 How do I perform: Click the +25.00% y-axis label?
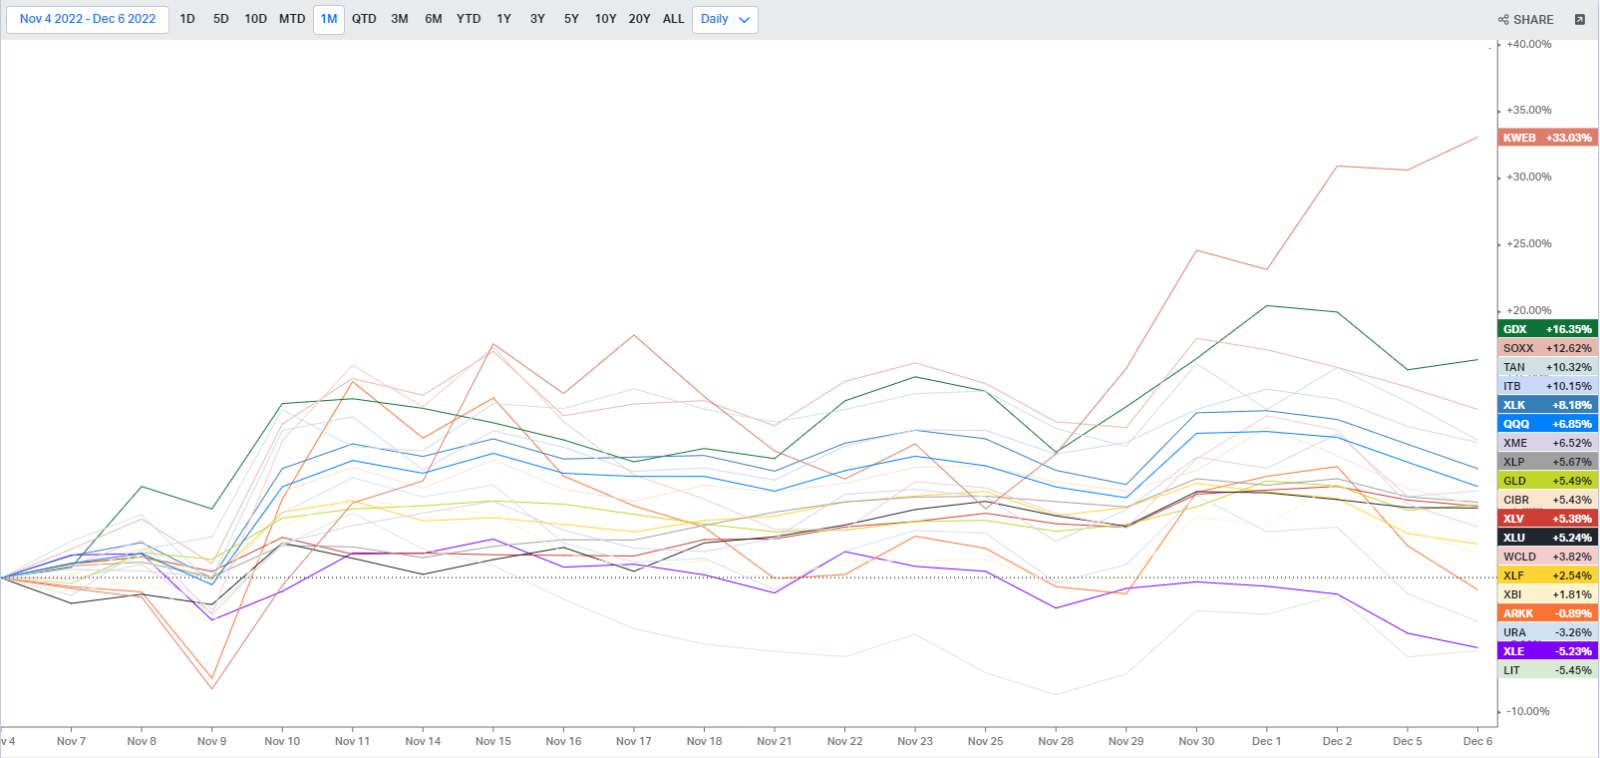(x=1529, y=244)
